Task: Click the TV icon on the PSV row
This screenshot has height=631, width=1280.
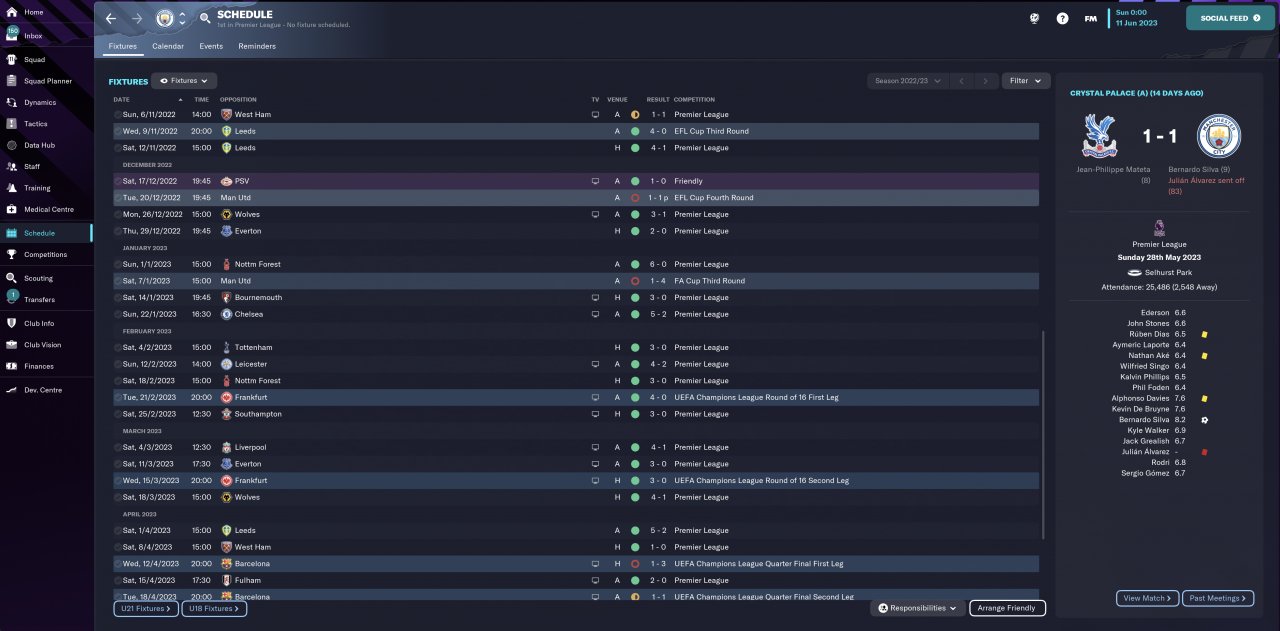Action: coord(595,181)
